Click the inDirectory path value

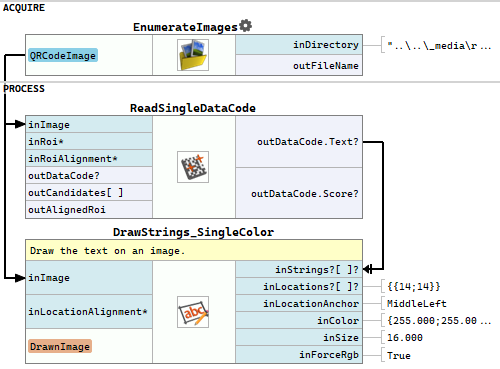(x=439, y=45)
